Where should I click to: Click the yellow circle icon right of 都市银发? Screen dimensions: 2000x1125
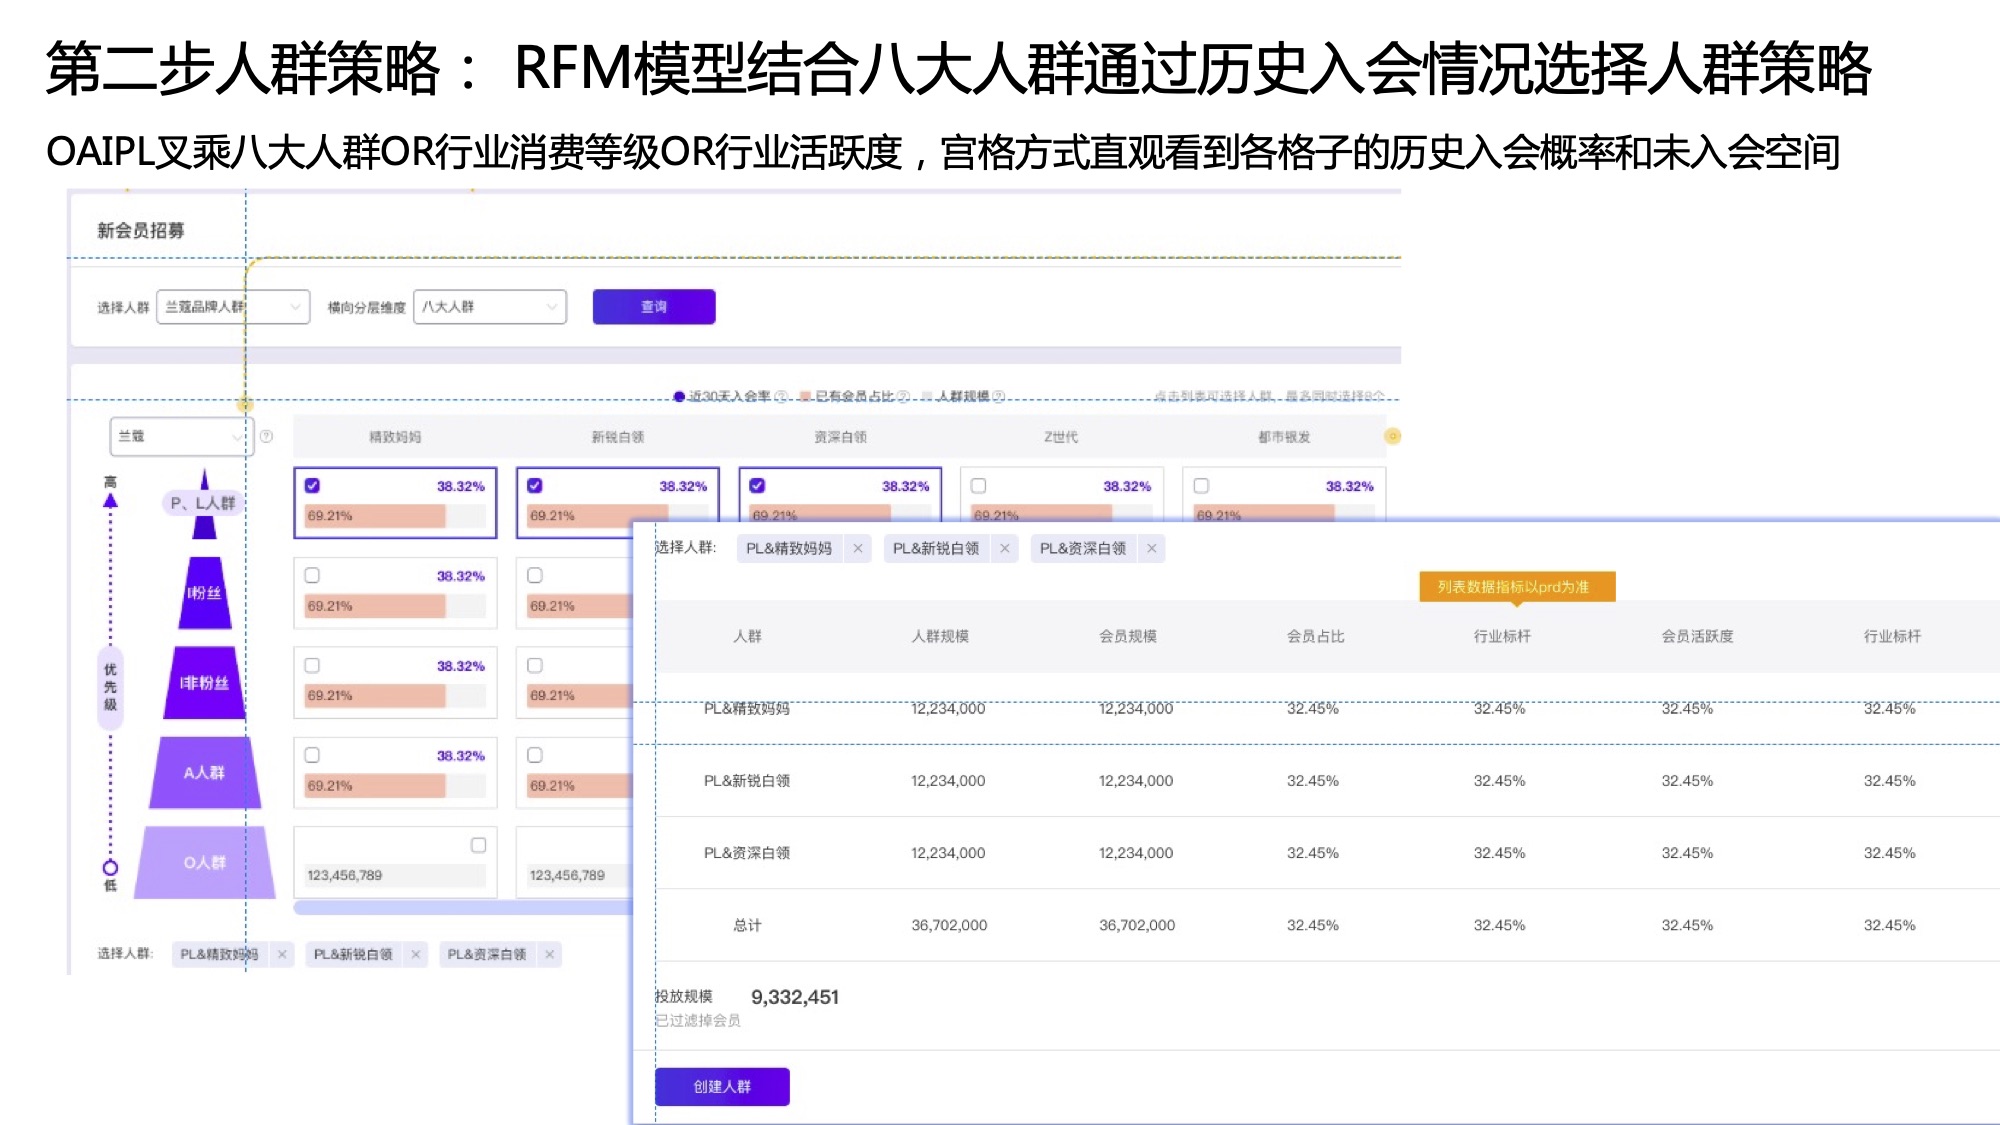[x=1392, y=436]
